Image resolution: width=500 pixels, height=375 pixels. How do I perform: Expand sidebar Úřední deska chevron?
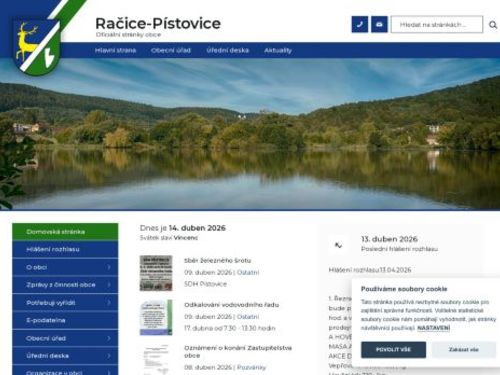click(109, 356)
